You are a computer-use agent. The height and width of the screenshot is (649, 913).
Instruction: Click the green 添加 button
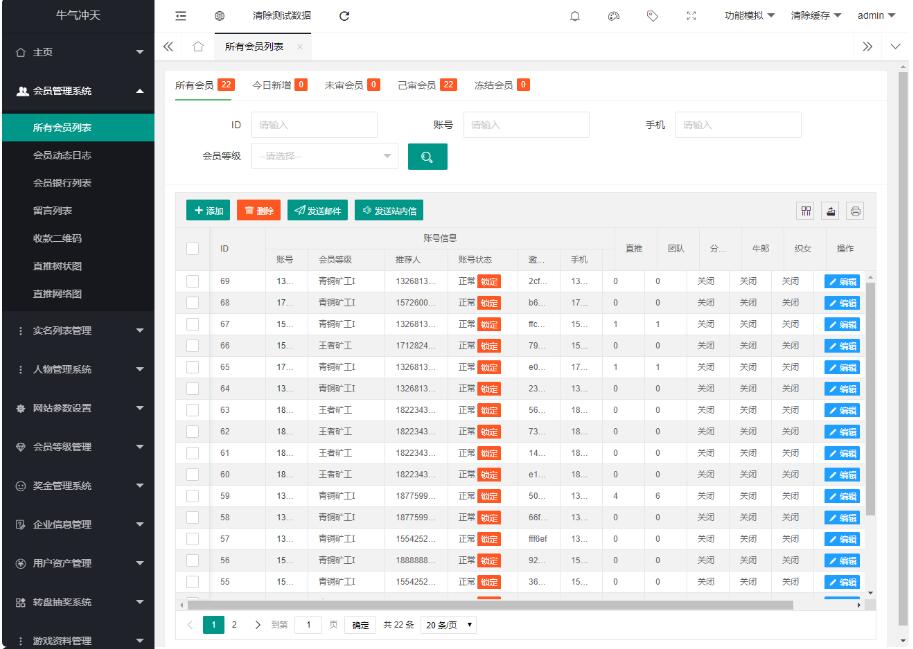coord(209,209)
